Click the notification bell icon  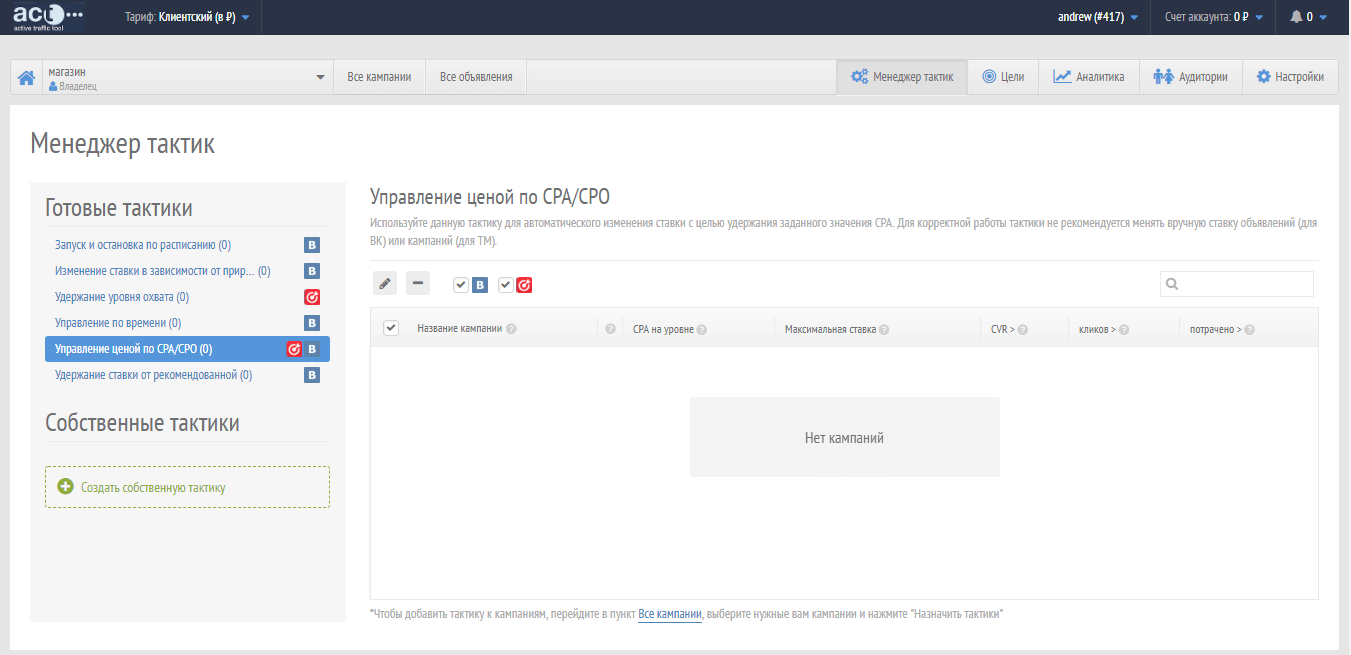click(x=1296, y=17)
